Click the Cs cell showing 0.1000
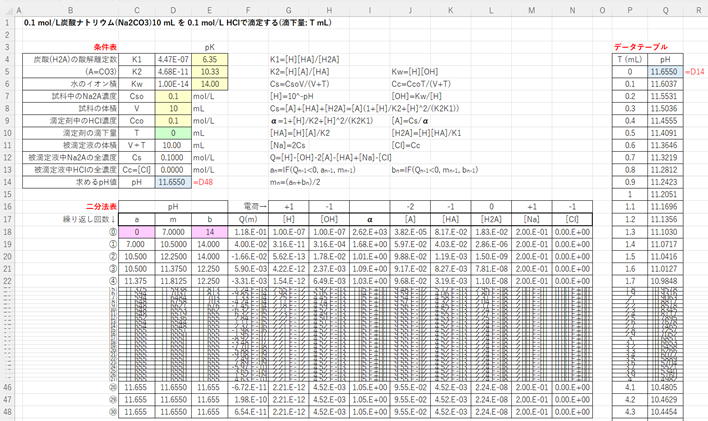The image size is (708, 421). (173, 158)
